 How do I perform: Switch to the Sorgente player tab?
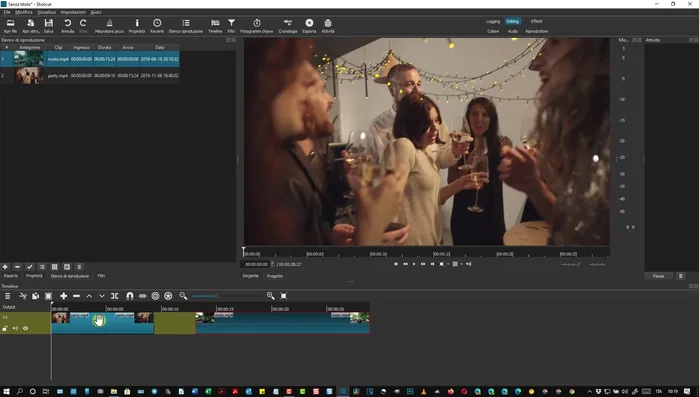251,276
